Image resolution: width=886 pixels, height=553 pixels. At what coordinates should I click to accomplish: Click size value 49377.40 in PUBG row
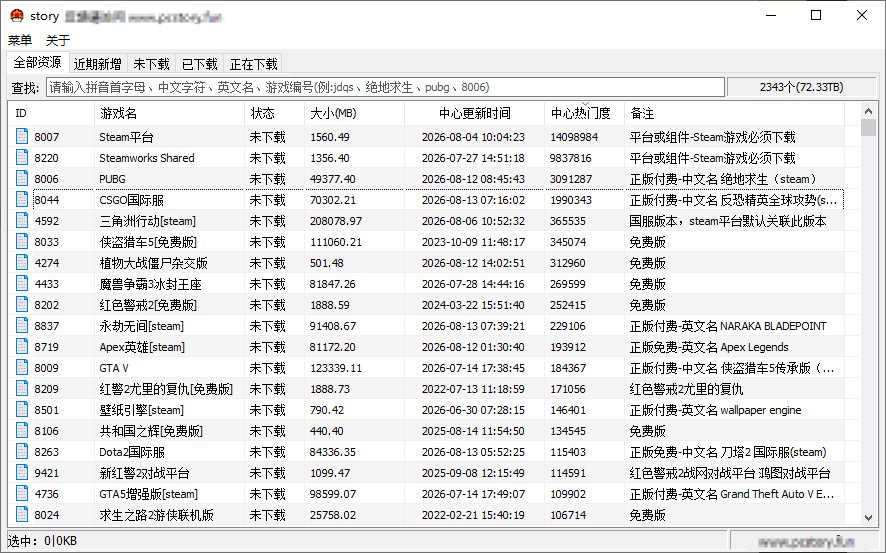tap(333, 179)
